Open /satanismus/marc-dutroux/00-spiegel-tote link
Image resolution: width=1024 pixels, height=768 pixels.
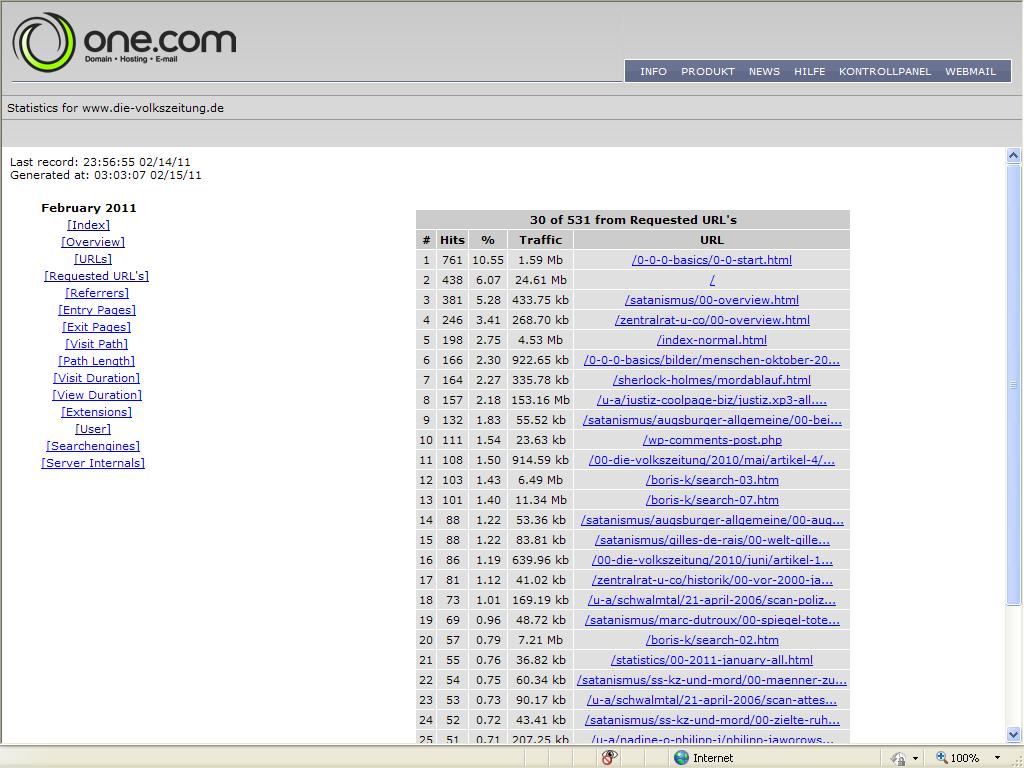[x=712, y=620]
